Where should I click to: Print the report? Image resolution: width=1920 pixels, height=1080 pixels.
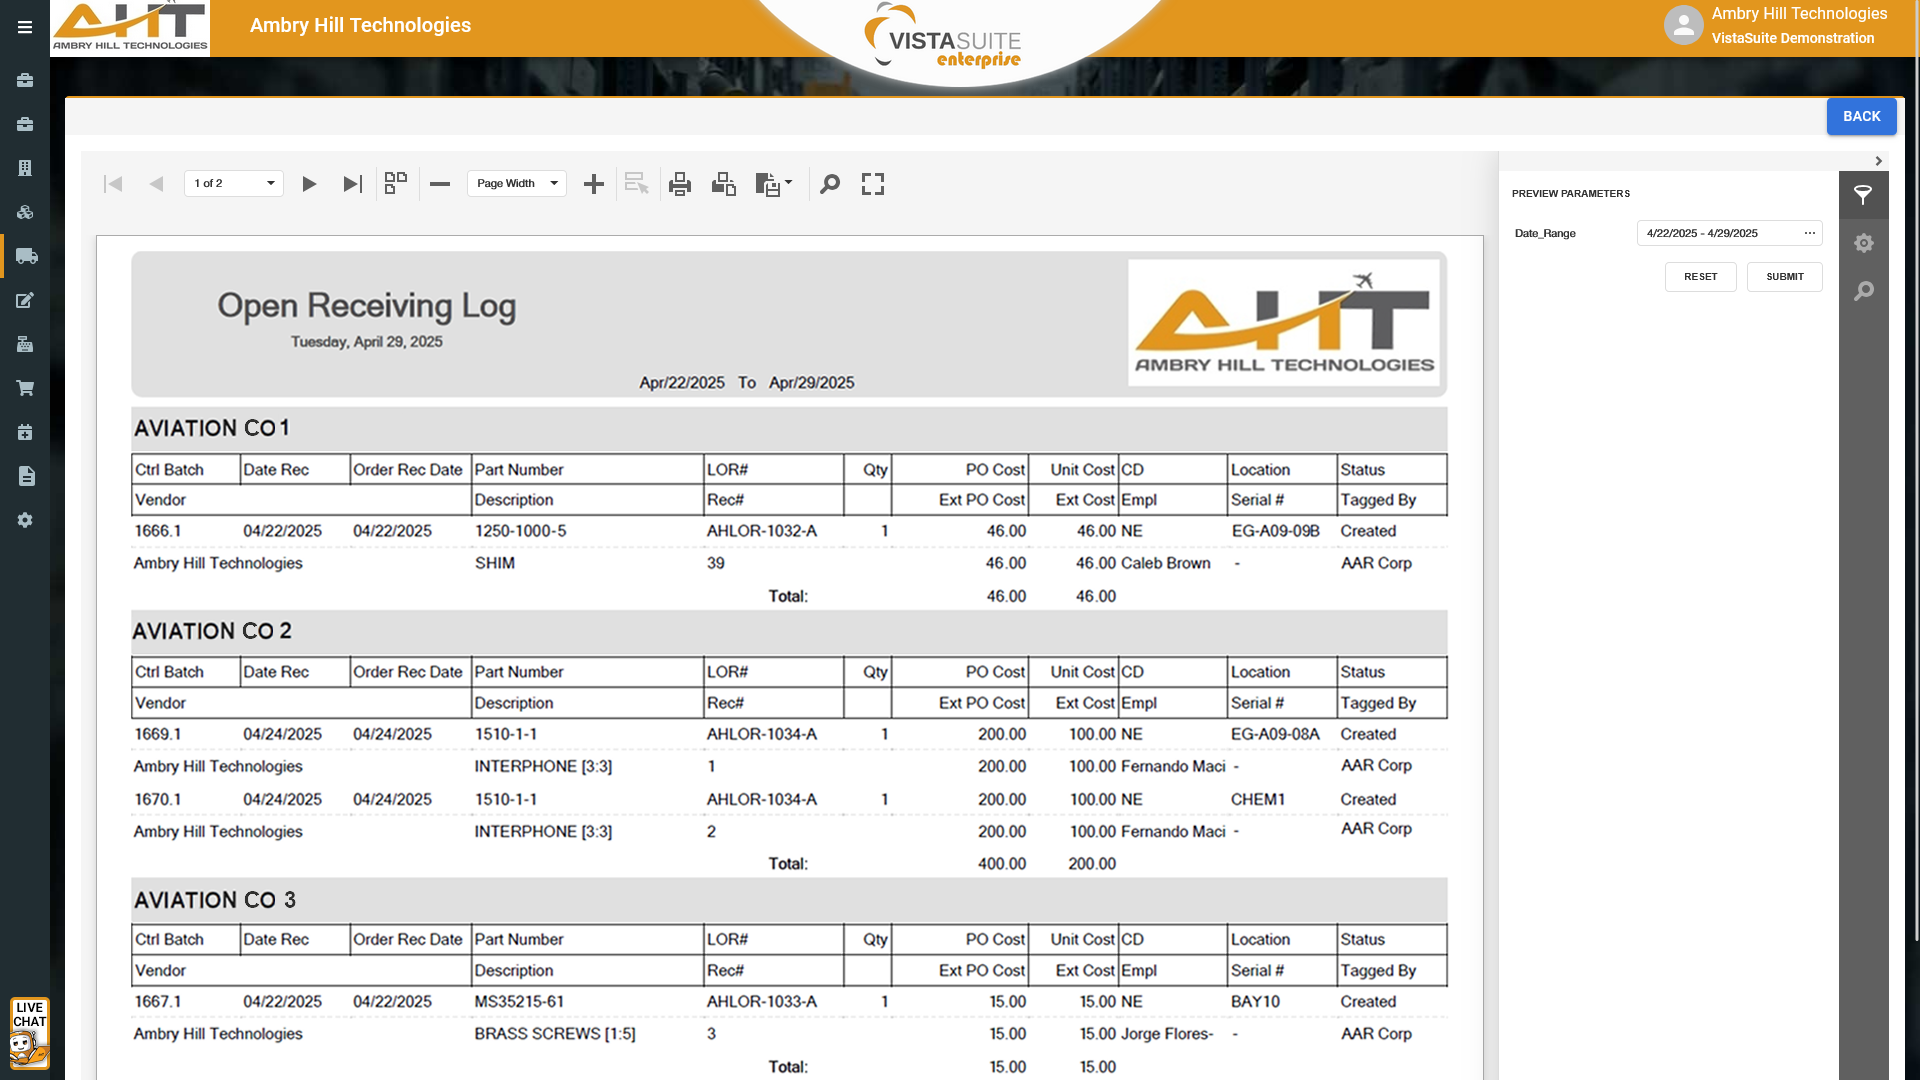click(x=680, y=184)
